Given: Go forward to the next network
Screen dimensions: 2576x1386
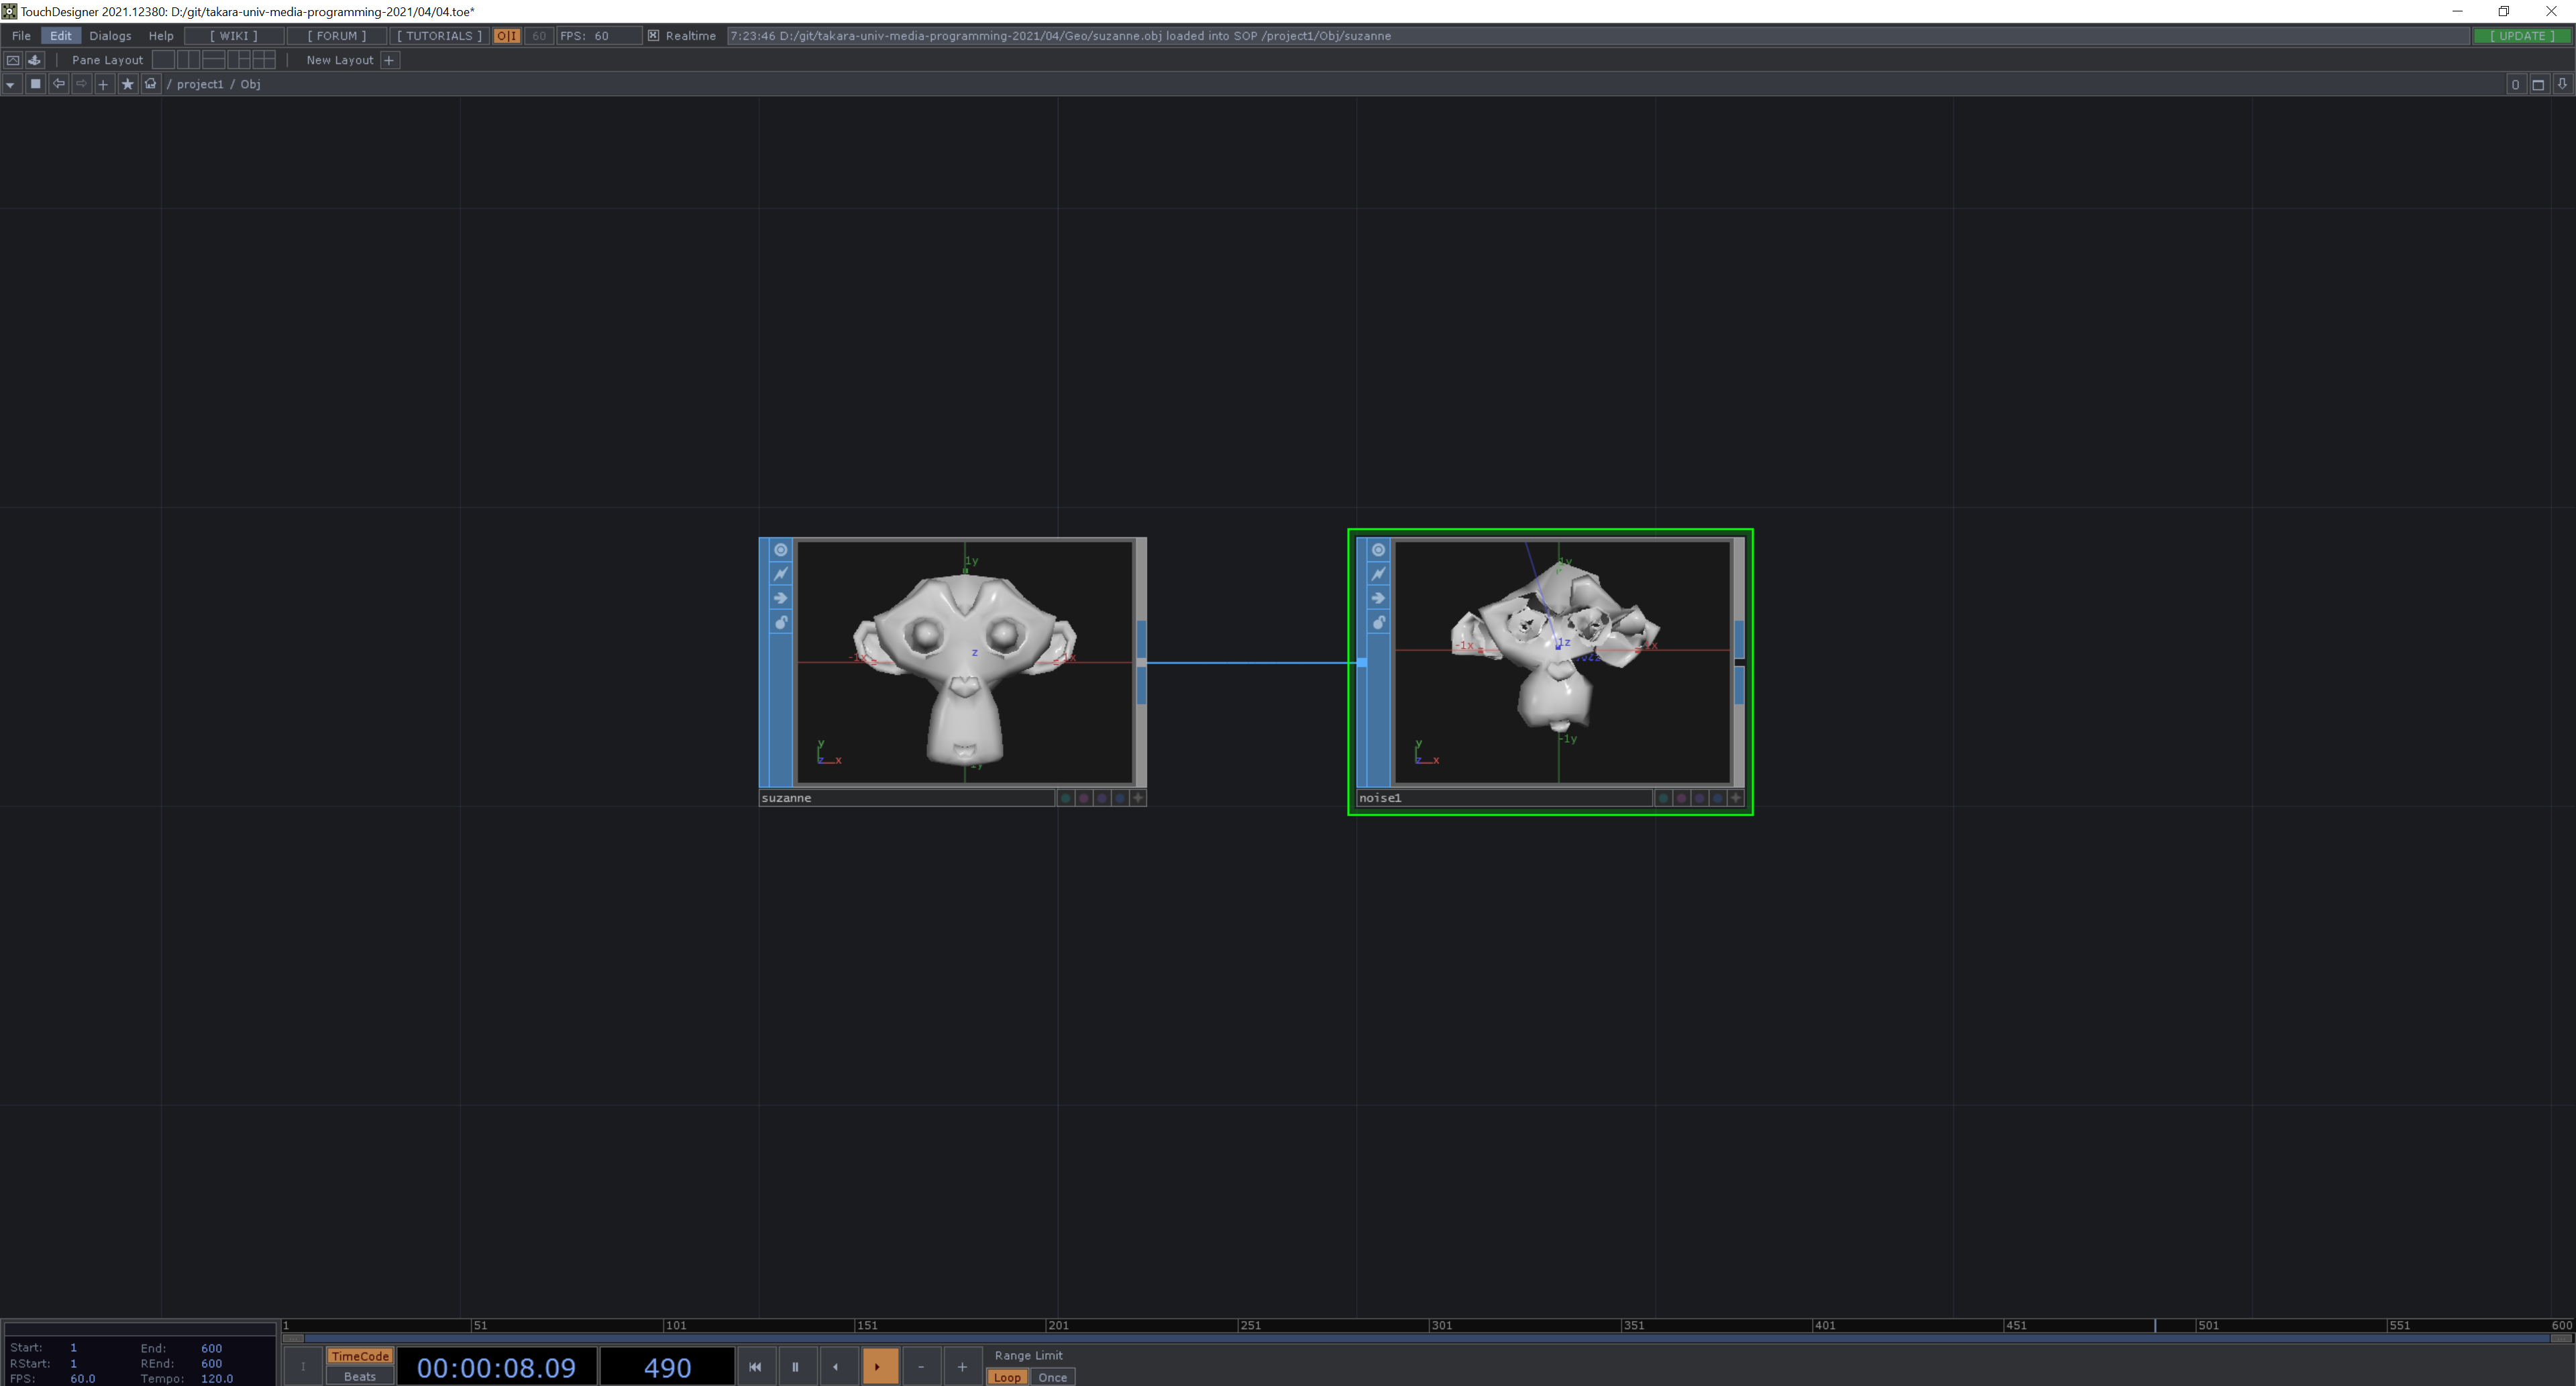Looking at the screenshot, I should pos(81,84).
